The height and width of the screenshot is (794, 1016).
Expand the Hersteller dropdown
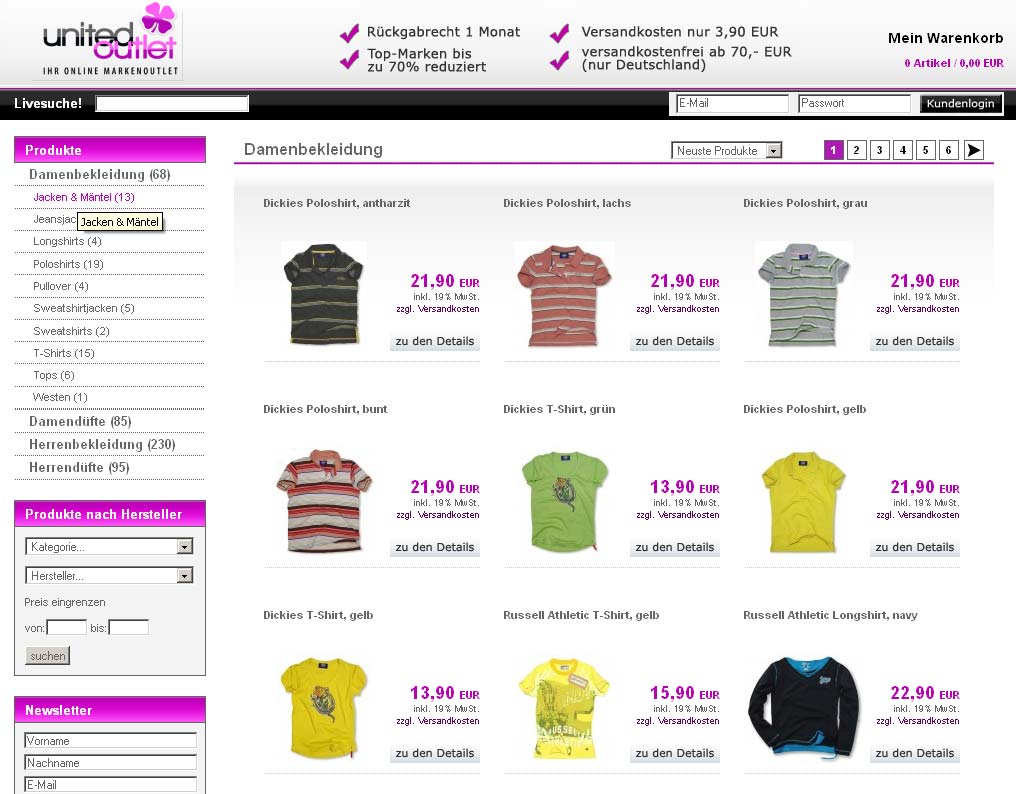109,576
